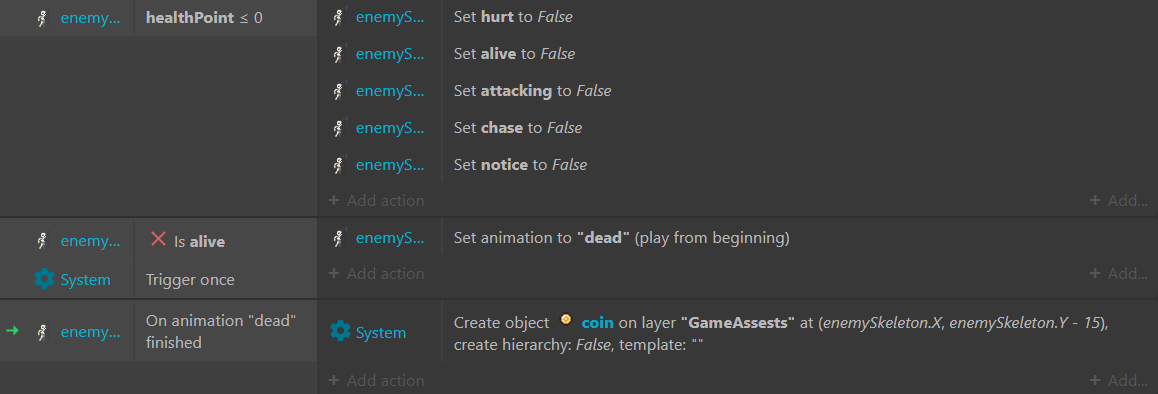Select Set animation to "dead" action

(622, 238)
